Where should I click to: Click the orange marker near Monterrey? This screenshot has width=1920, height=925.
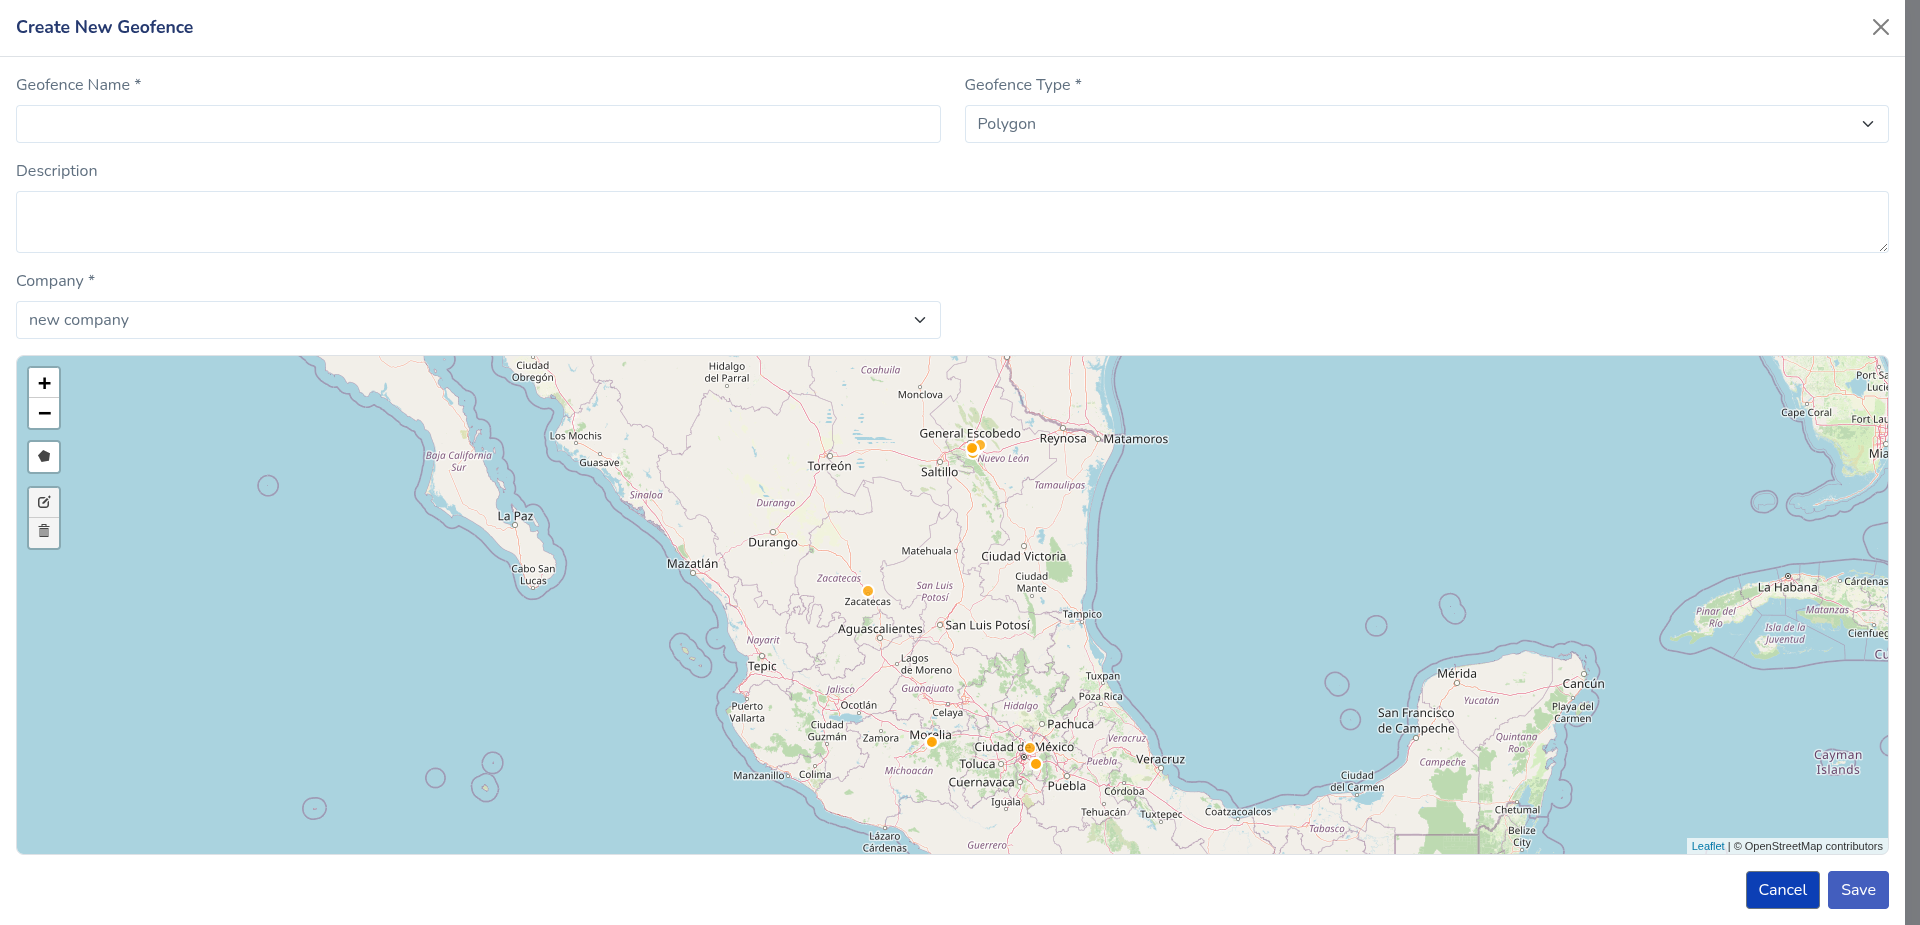(974, 448)
